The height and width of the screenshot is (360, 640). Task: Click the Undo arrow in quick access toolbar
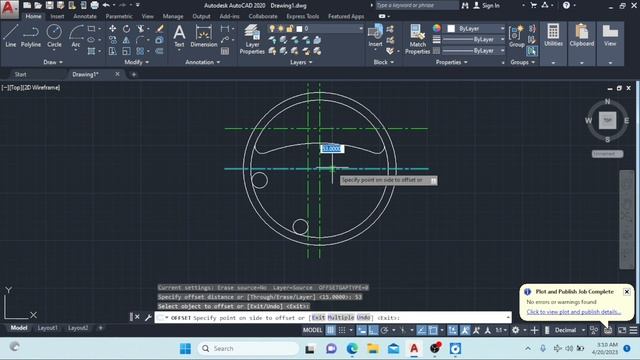point(106,5)
